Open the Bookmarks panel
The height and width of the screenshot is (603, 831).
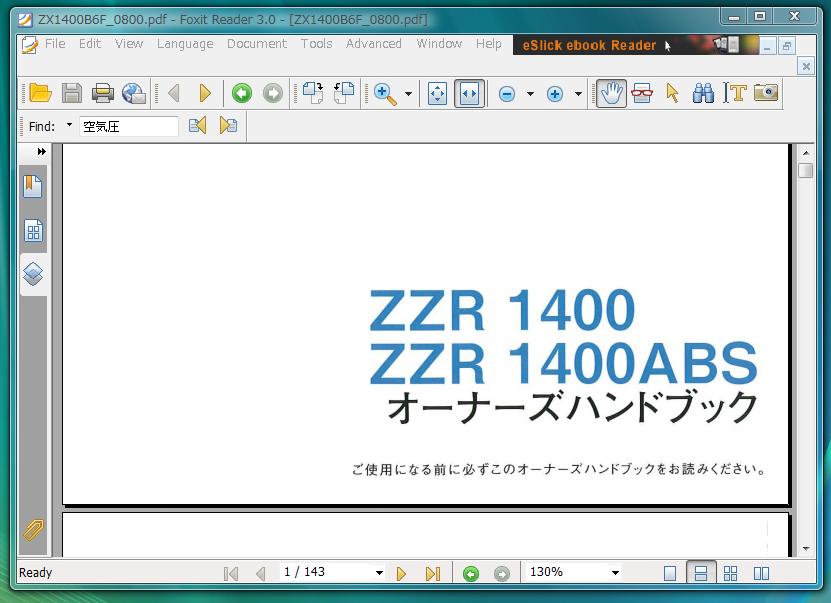pos(33,187)
